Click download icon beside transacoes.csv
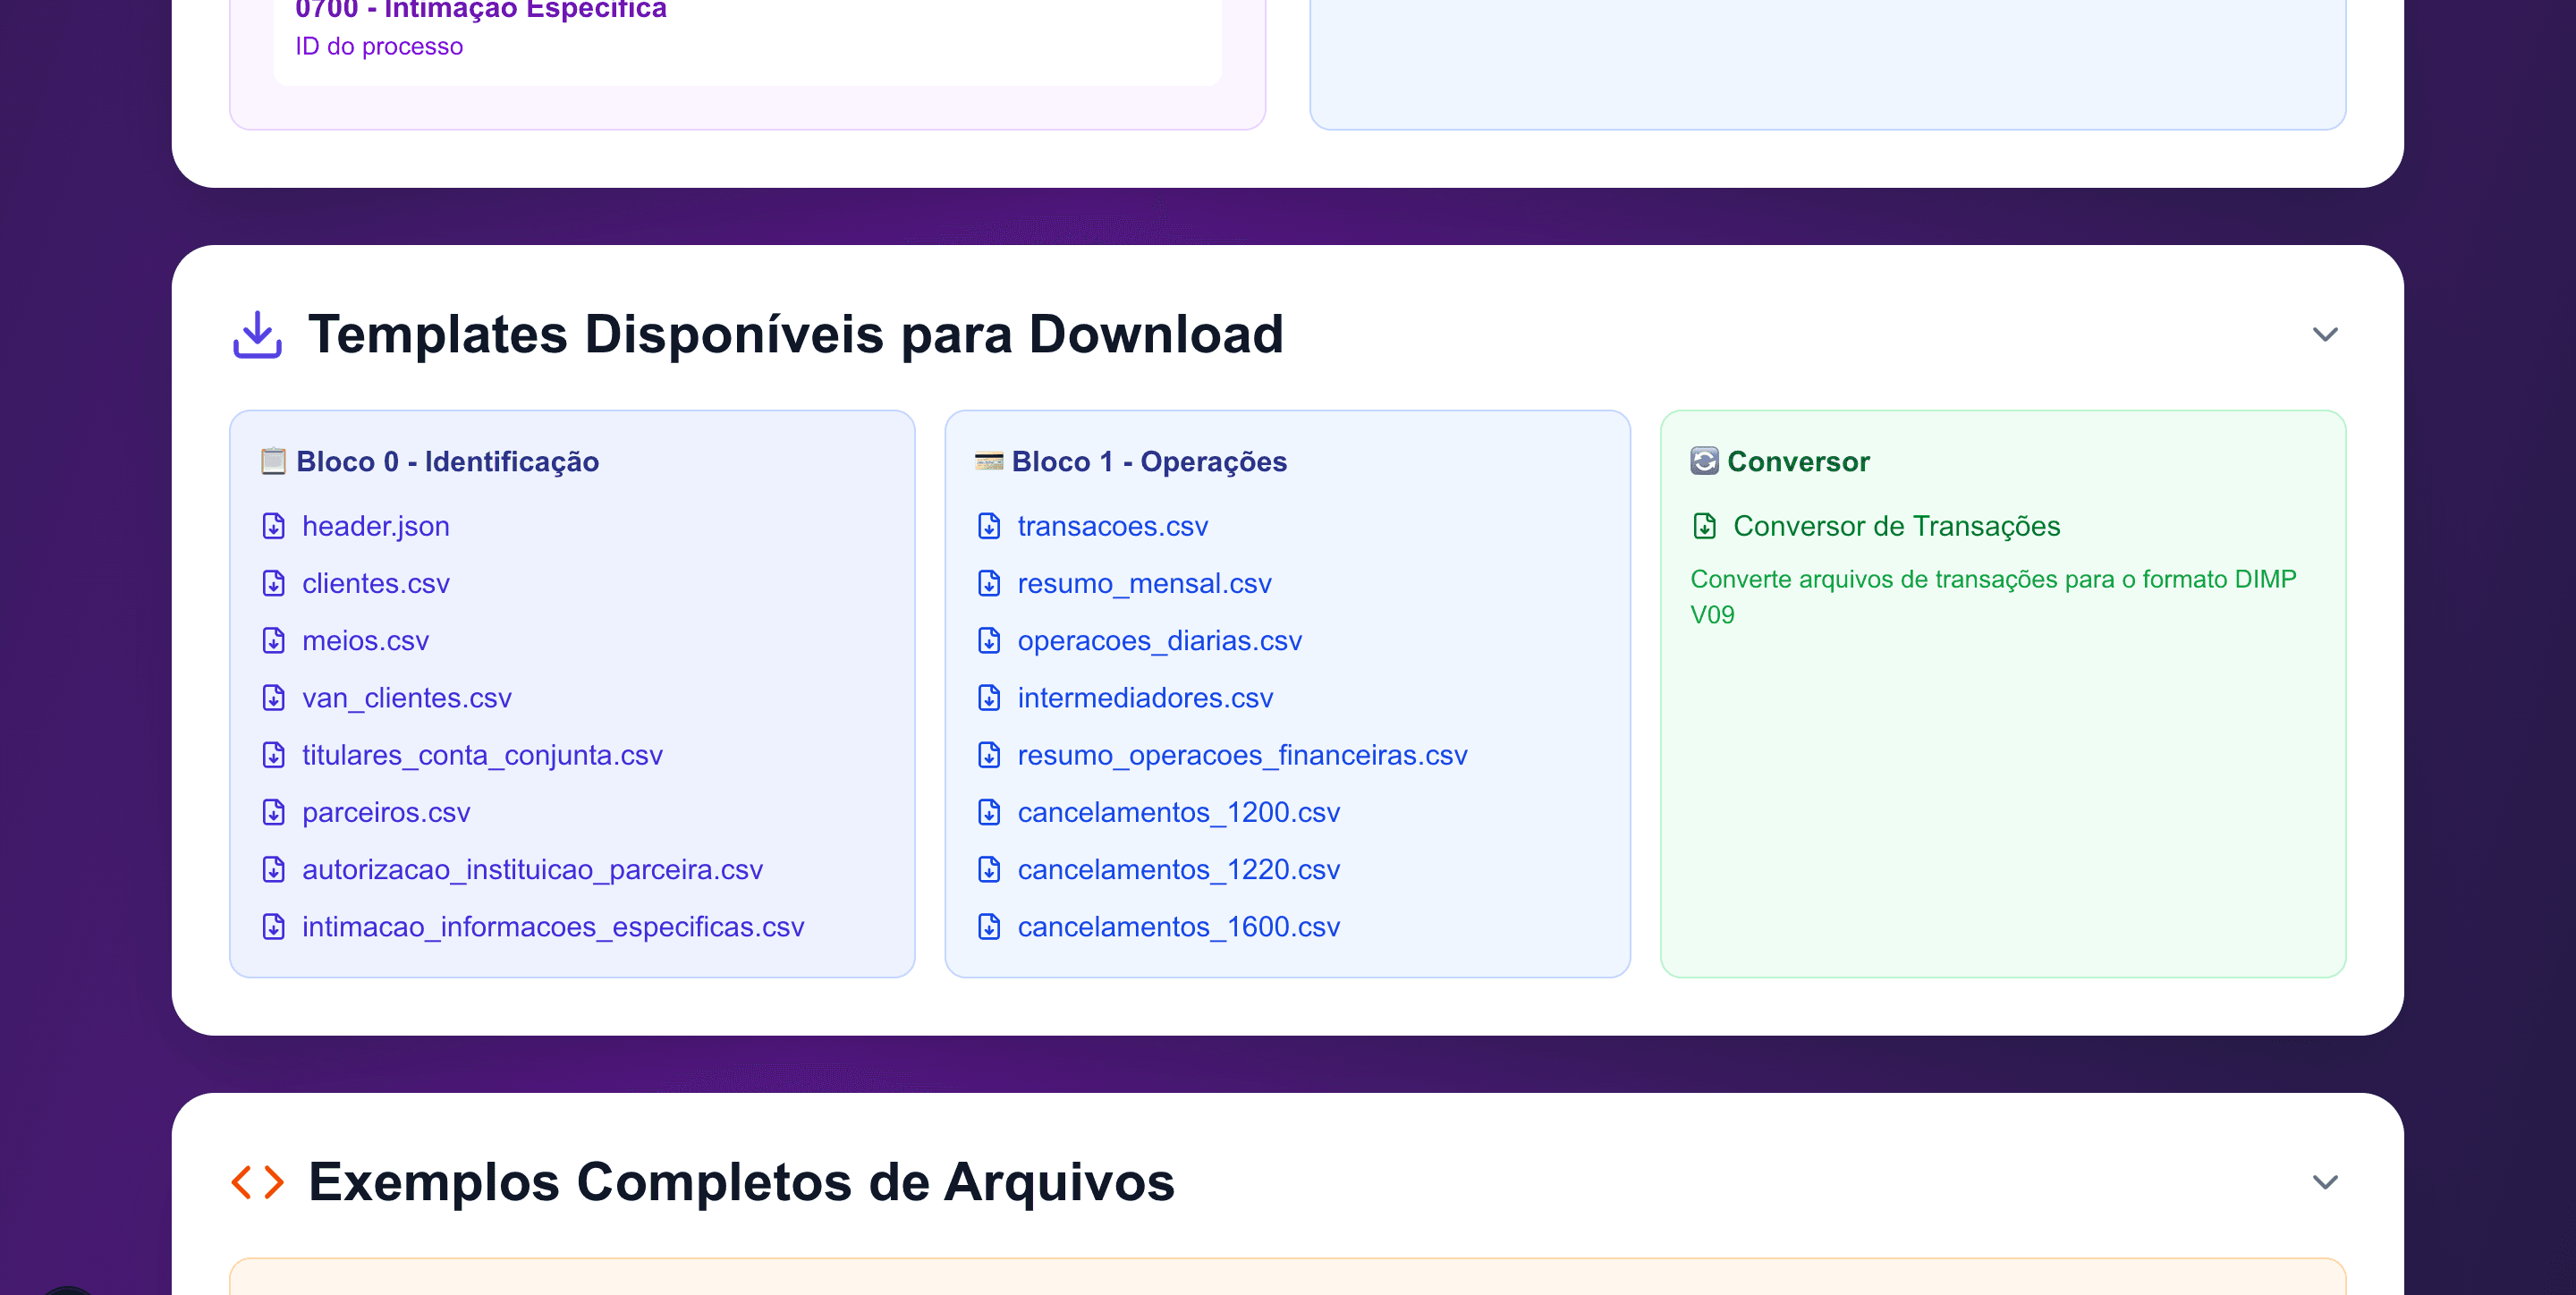Viewport: 2576px width, 1295px height. 988,526
